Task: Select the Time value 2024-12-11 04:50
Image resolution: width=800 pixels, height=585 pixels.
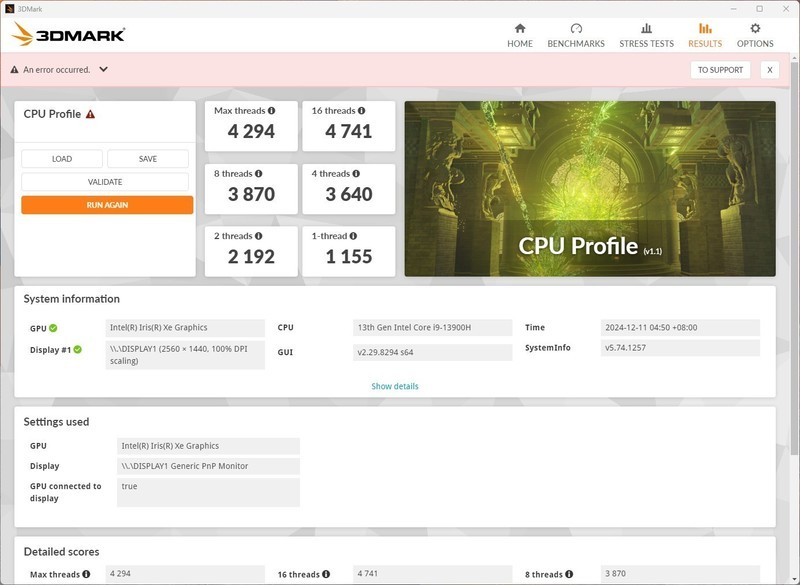Action: tap(680, 327)
